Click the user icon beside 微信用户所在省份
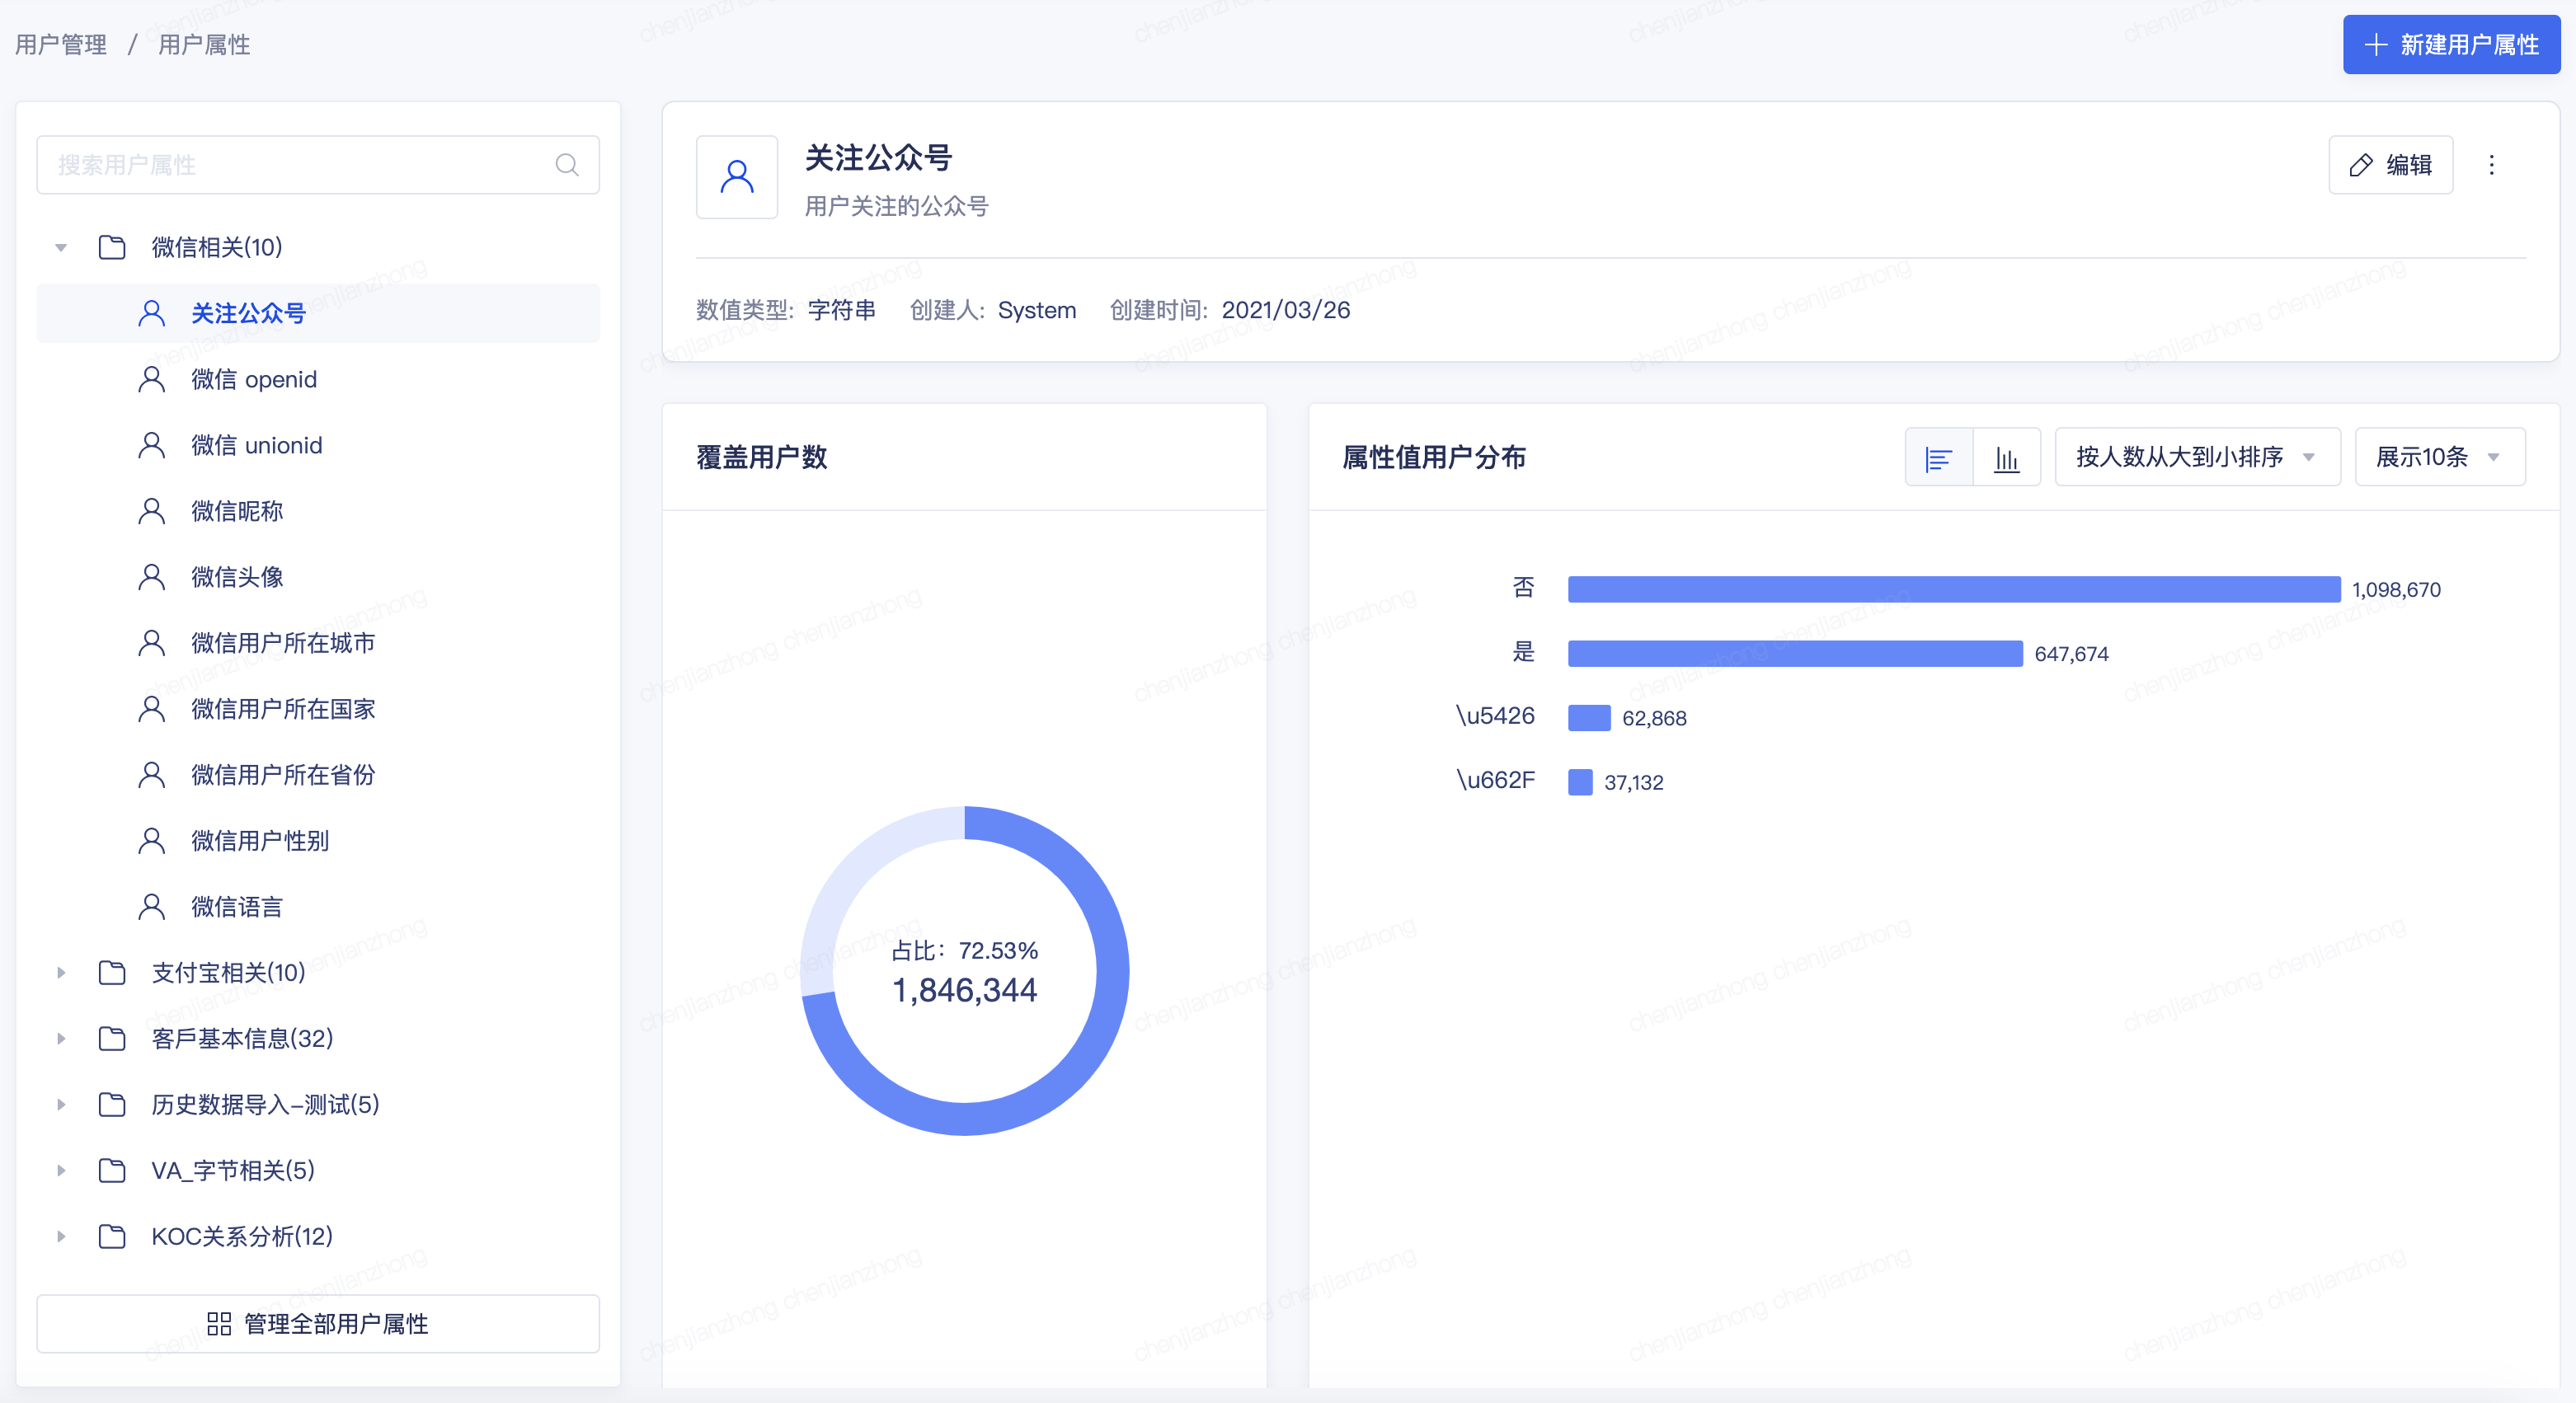Viewport: 2576px width, 1403px height. 151,775
